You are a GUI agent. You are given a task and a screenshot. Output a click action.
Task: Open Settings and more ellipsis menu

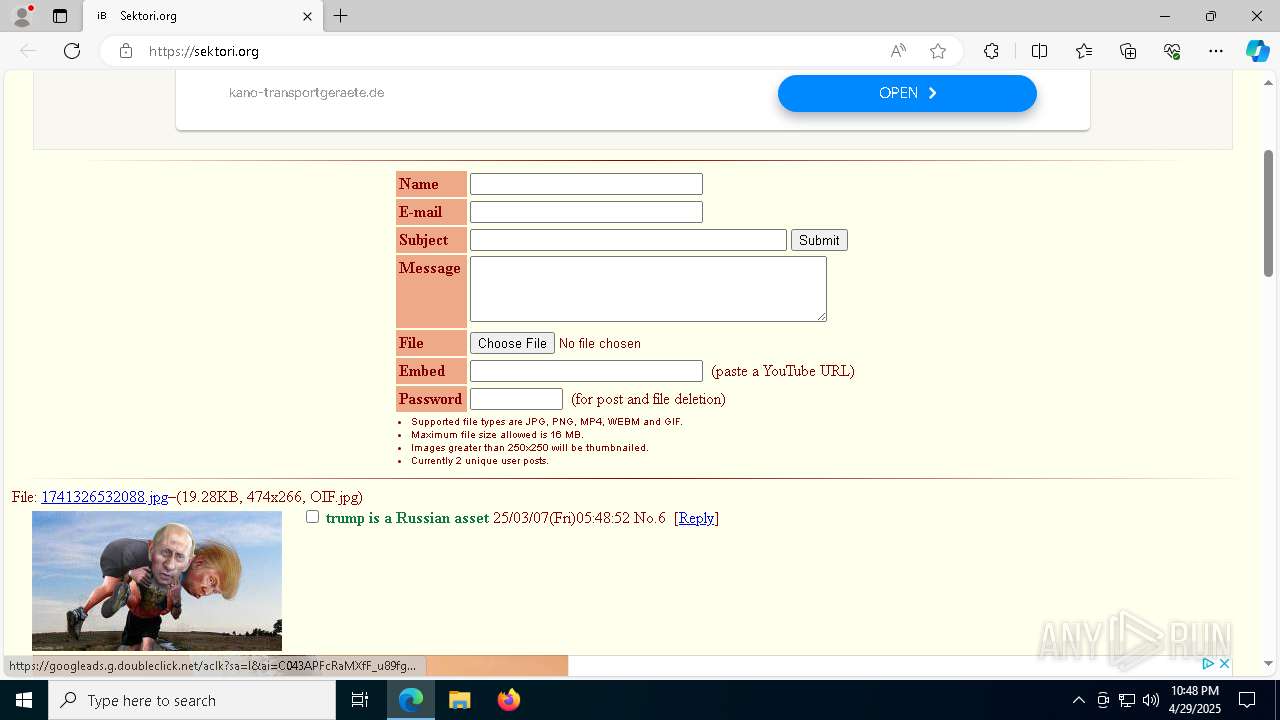point(1216,51)
